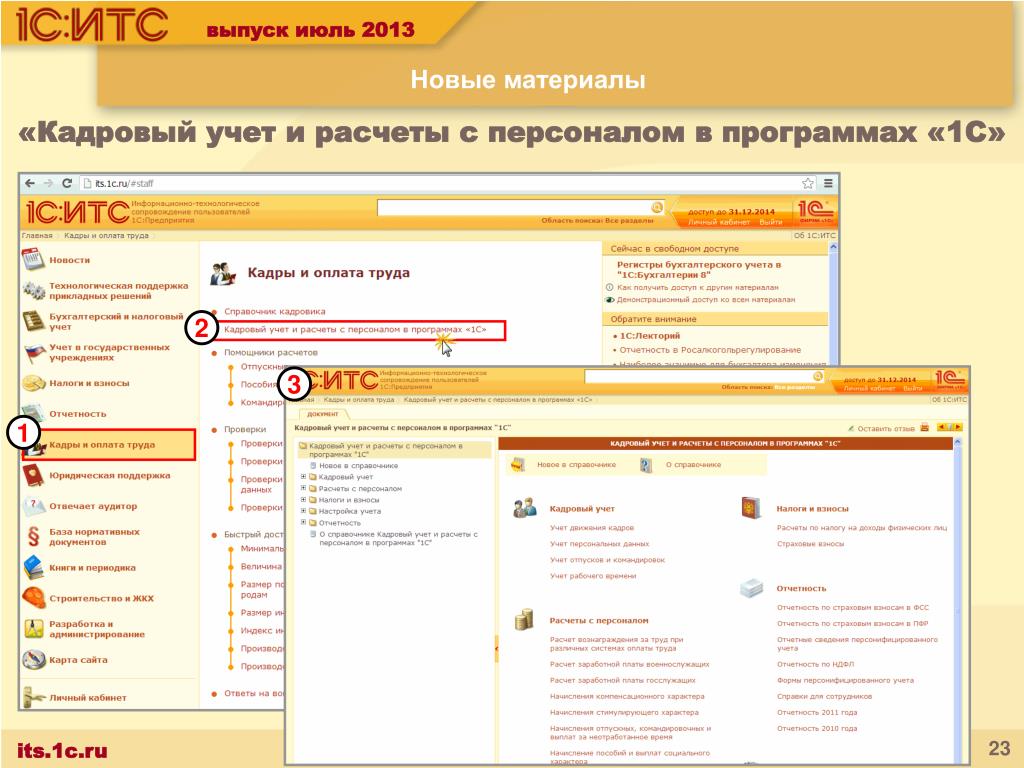Click Личный кабинет in the back window header
This screenshot has height=768, width=1024.
tap(718, 222)
